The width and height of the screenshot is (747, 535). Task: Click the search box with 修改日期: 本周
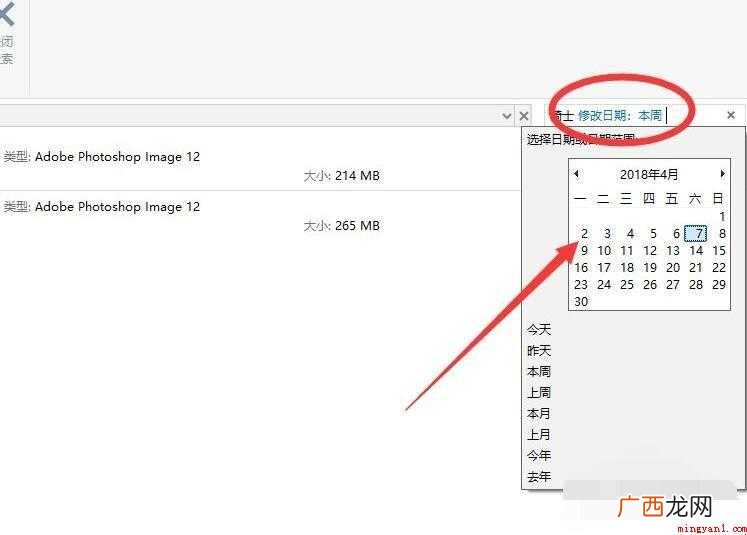click(637, 115)
